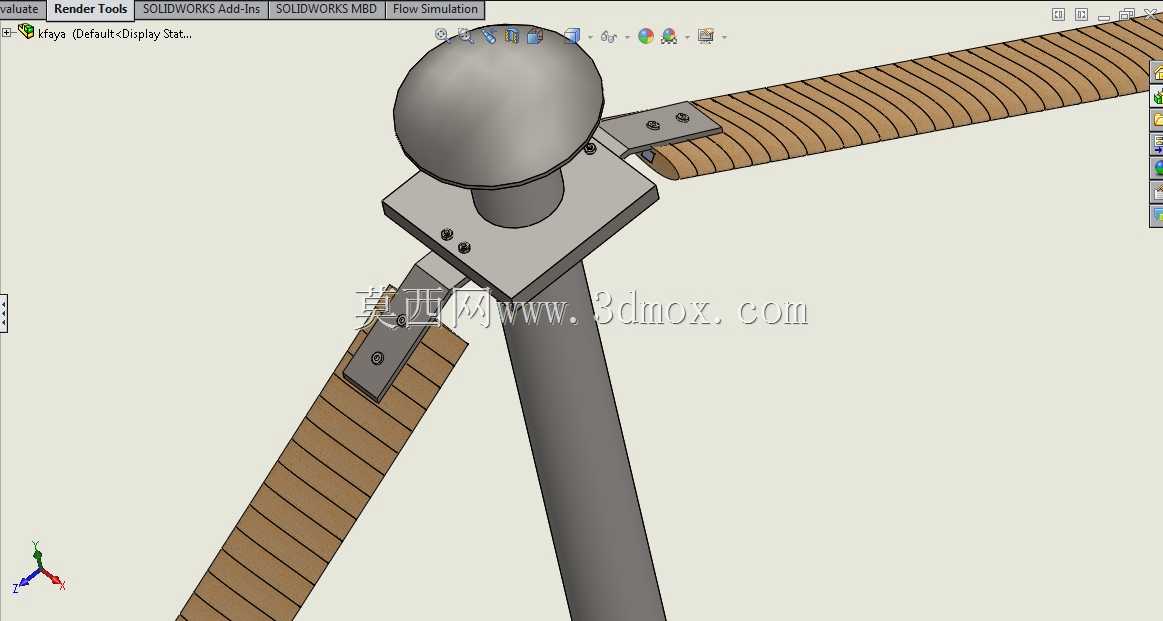Click the Display Style cube icon
1163x621 pixels.
click(x=572, y=36)
